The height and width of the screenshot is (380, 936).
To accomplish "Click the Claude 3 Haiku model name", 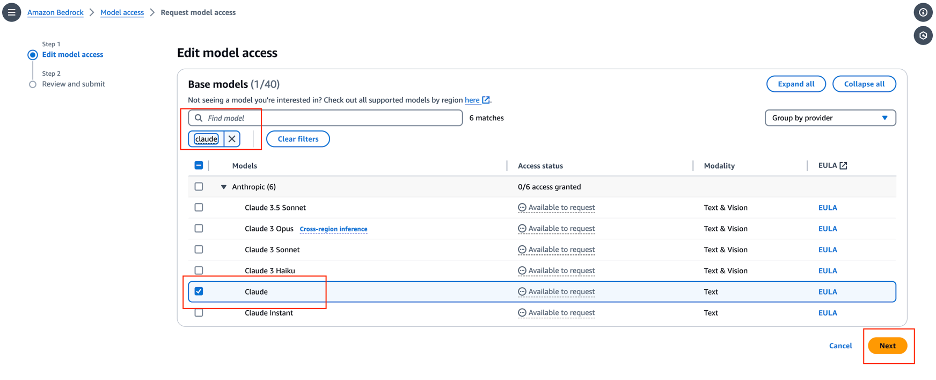I will (270, 270).
